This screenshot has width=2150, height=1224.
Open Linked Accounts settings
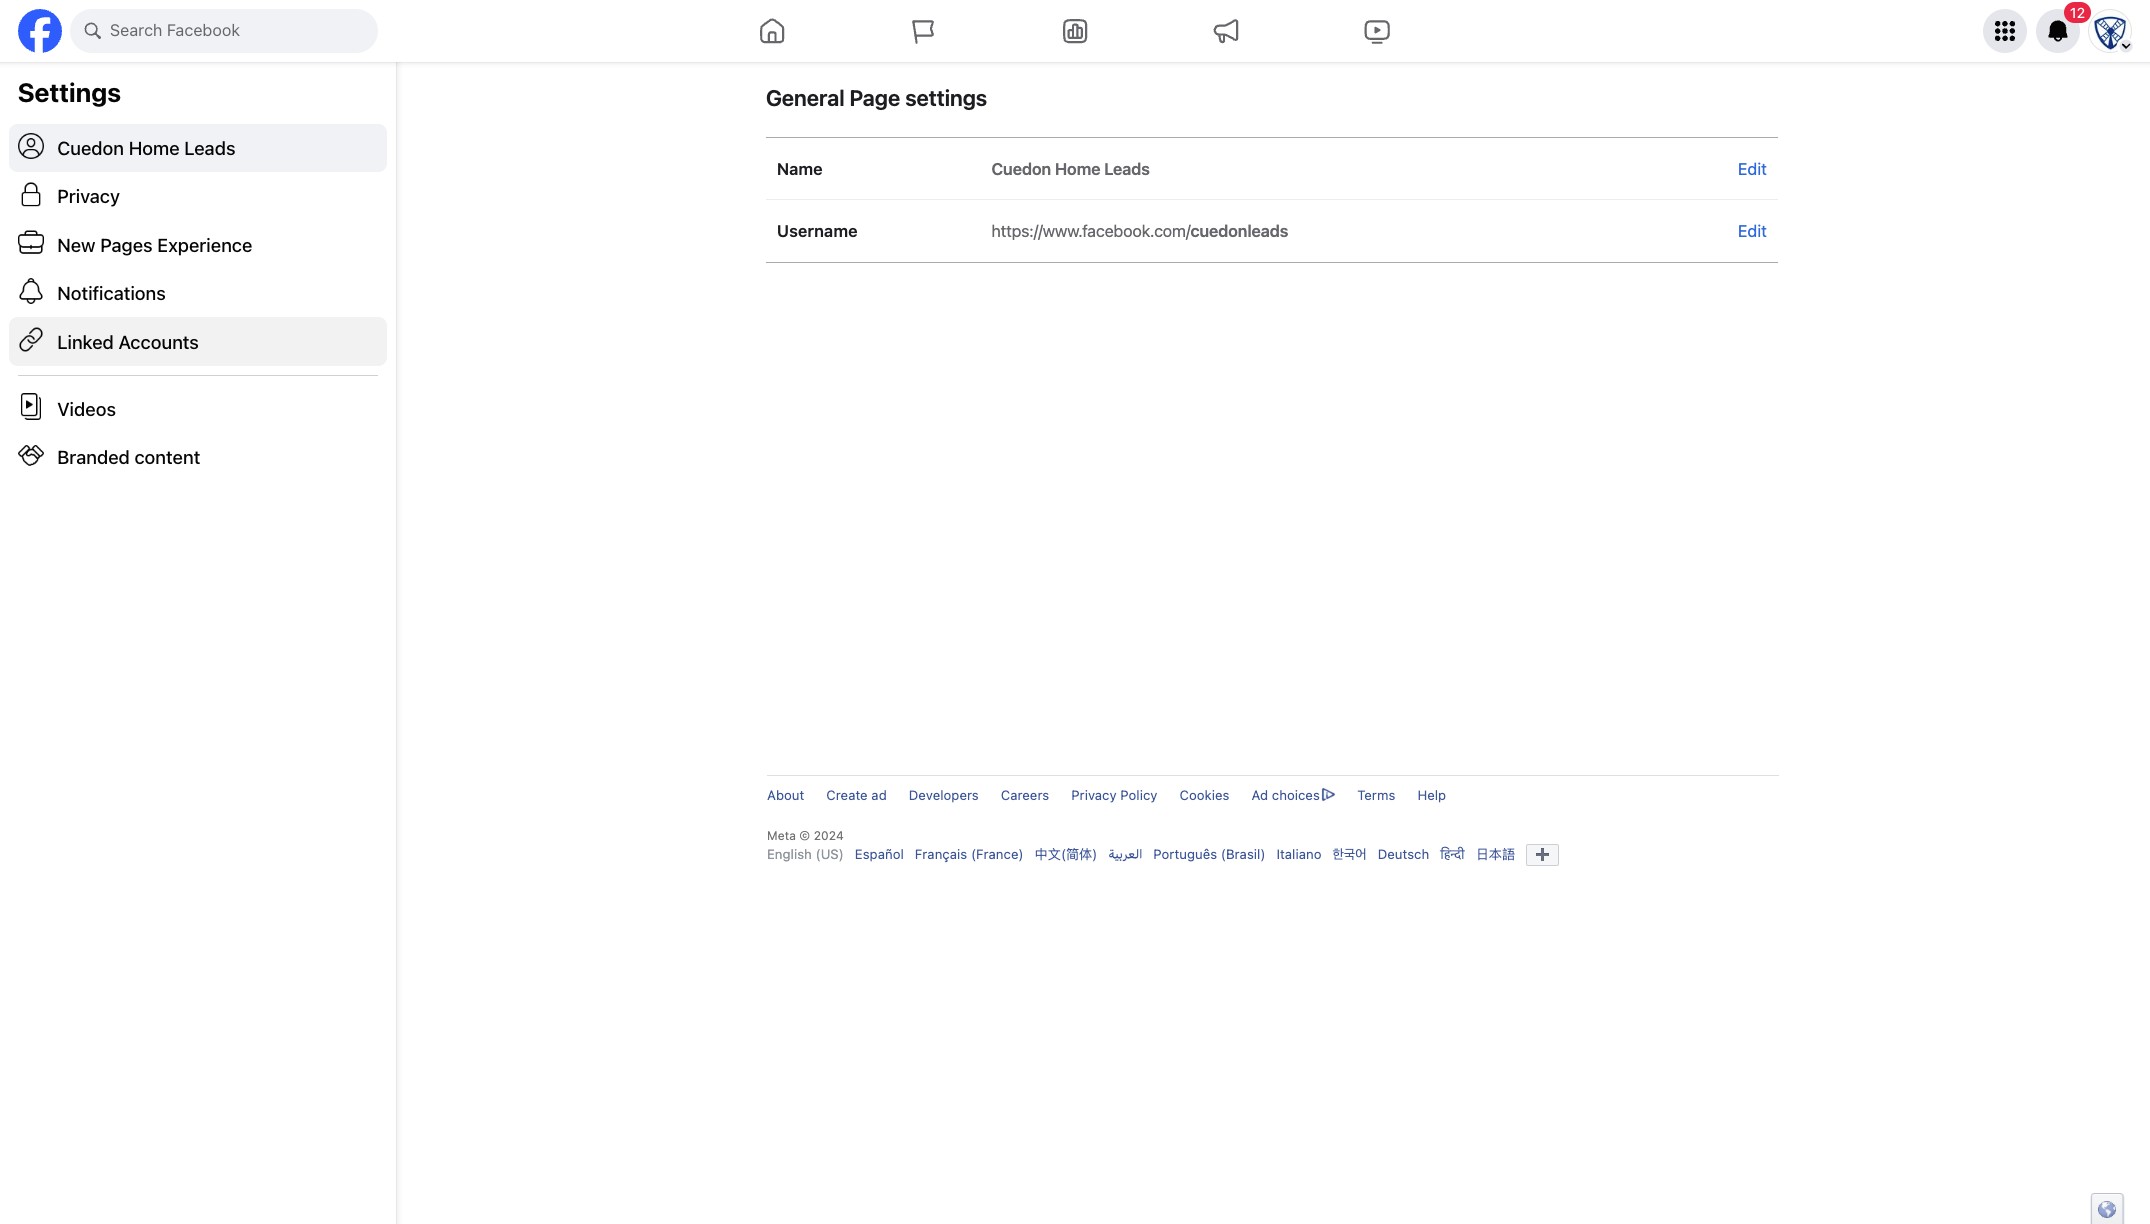[198, 342]
